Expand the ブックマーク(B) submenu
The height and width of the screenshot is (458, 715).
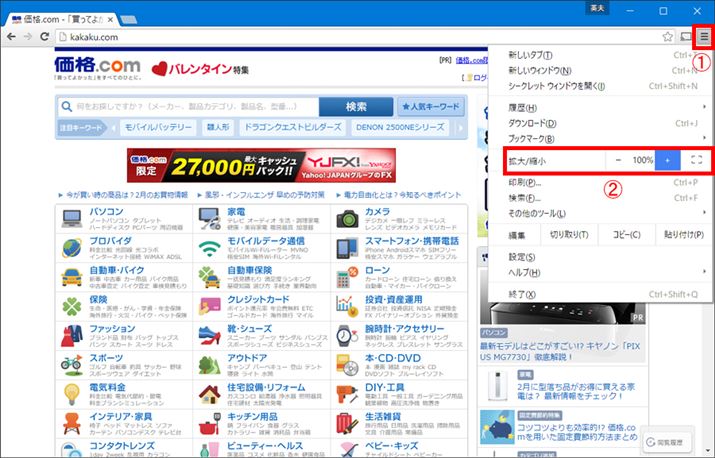click(600, 139)
